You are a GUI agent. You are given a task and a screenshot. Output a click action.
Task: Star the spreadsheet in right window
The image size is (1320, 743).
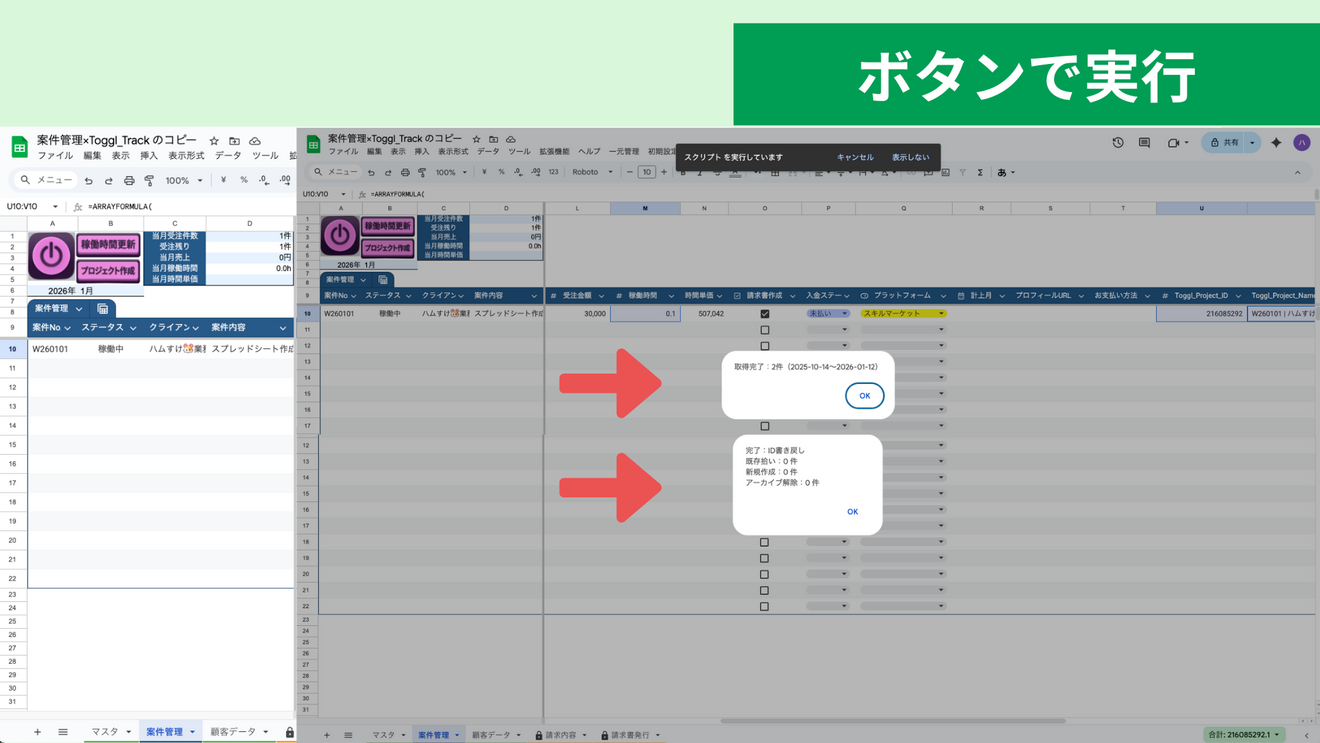click(476, 139)
